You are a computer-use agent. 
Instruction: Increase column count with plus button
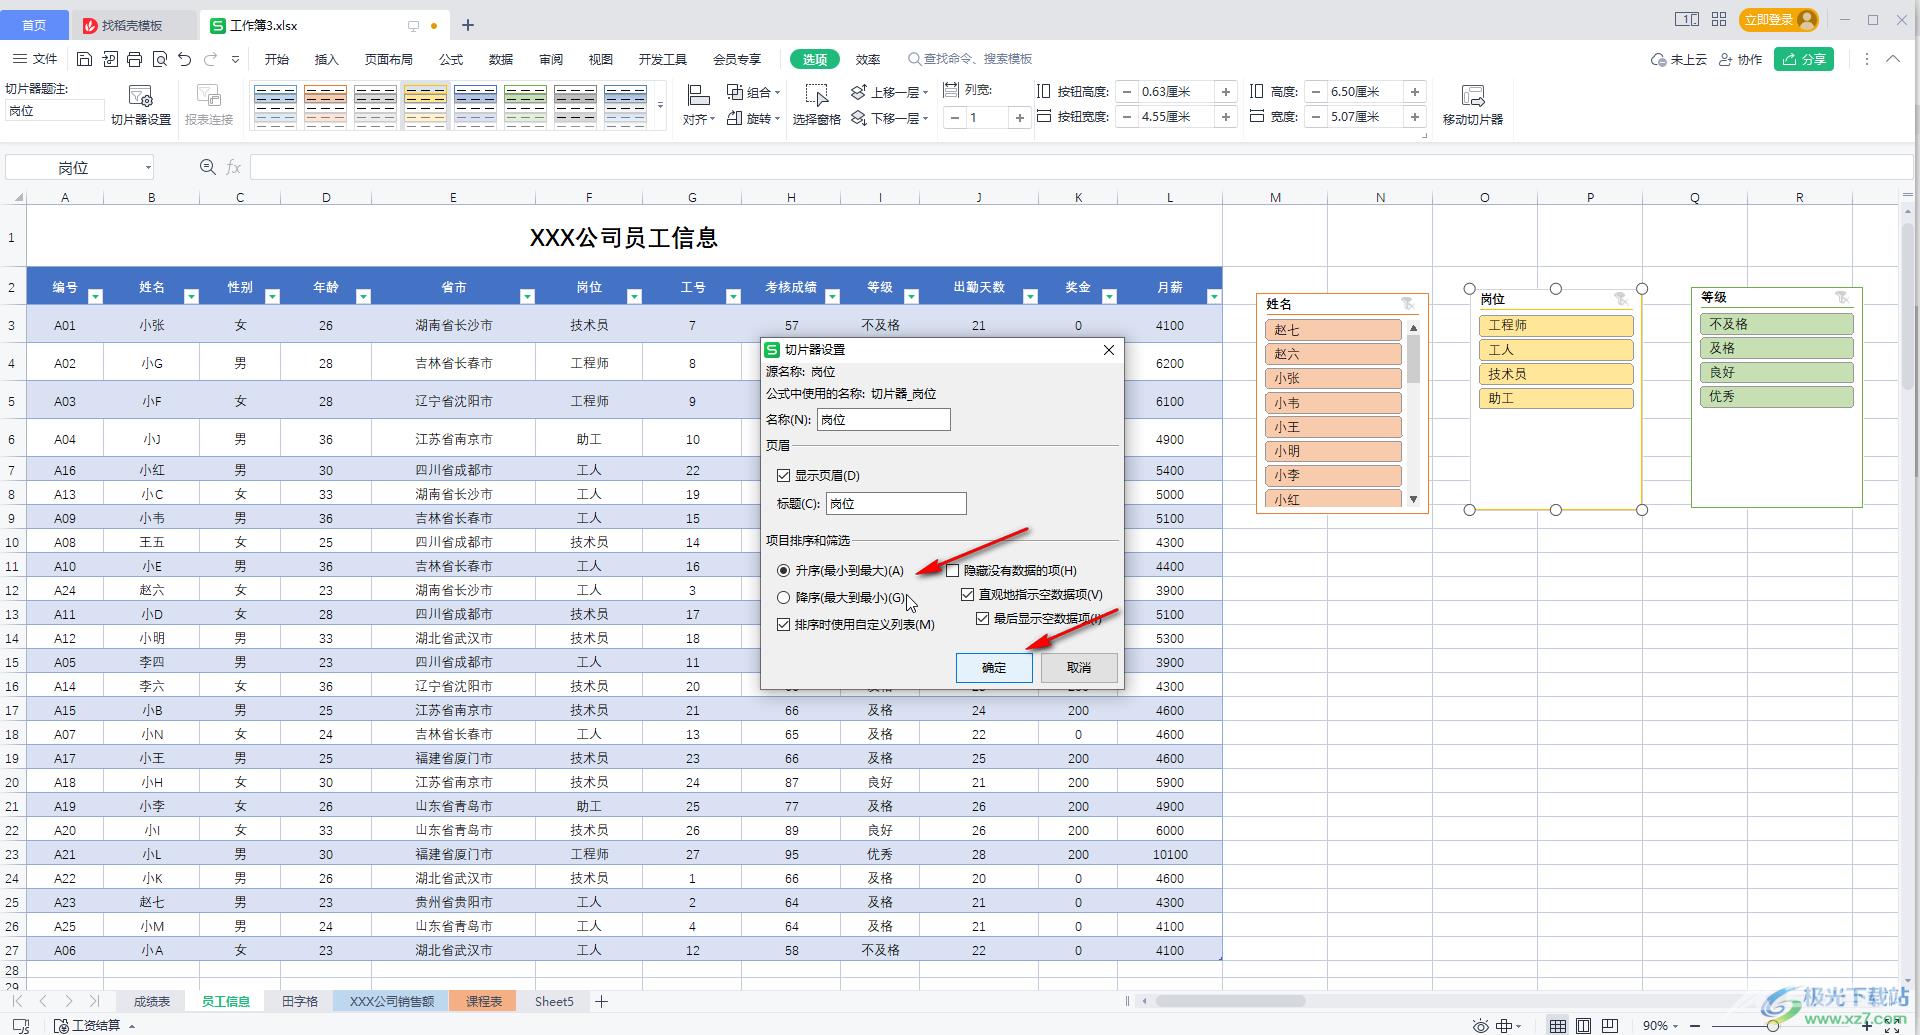(x=1019, y=118)
